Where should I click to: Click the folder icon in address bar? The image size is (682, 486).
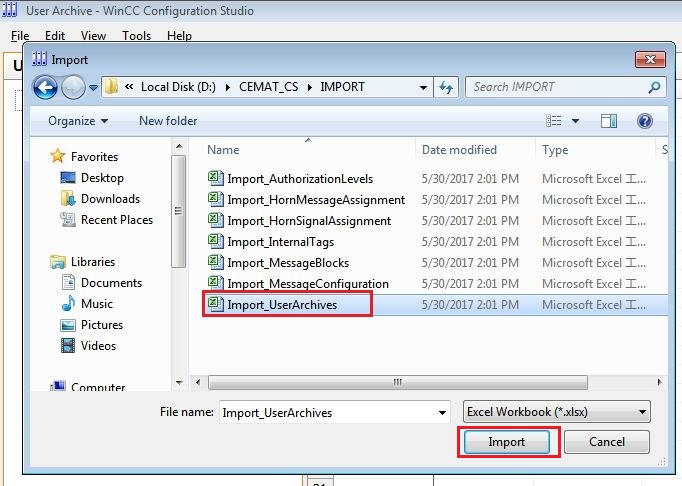pos(112,87)
